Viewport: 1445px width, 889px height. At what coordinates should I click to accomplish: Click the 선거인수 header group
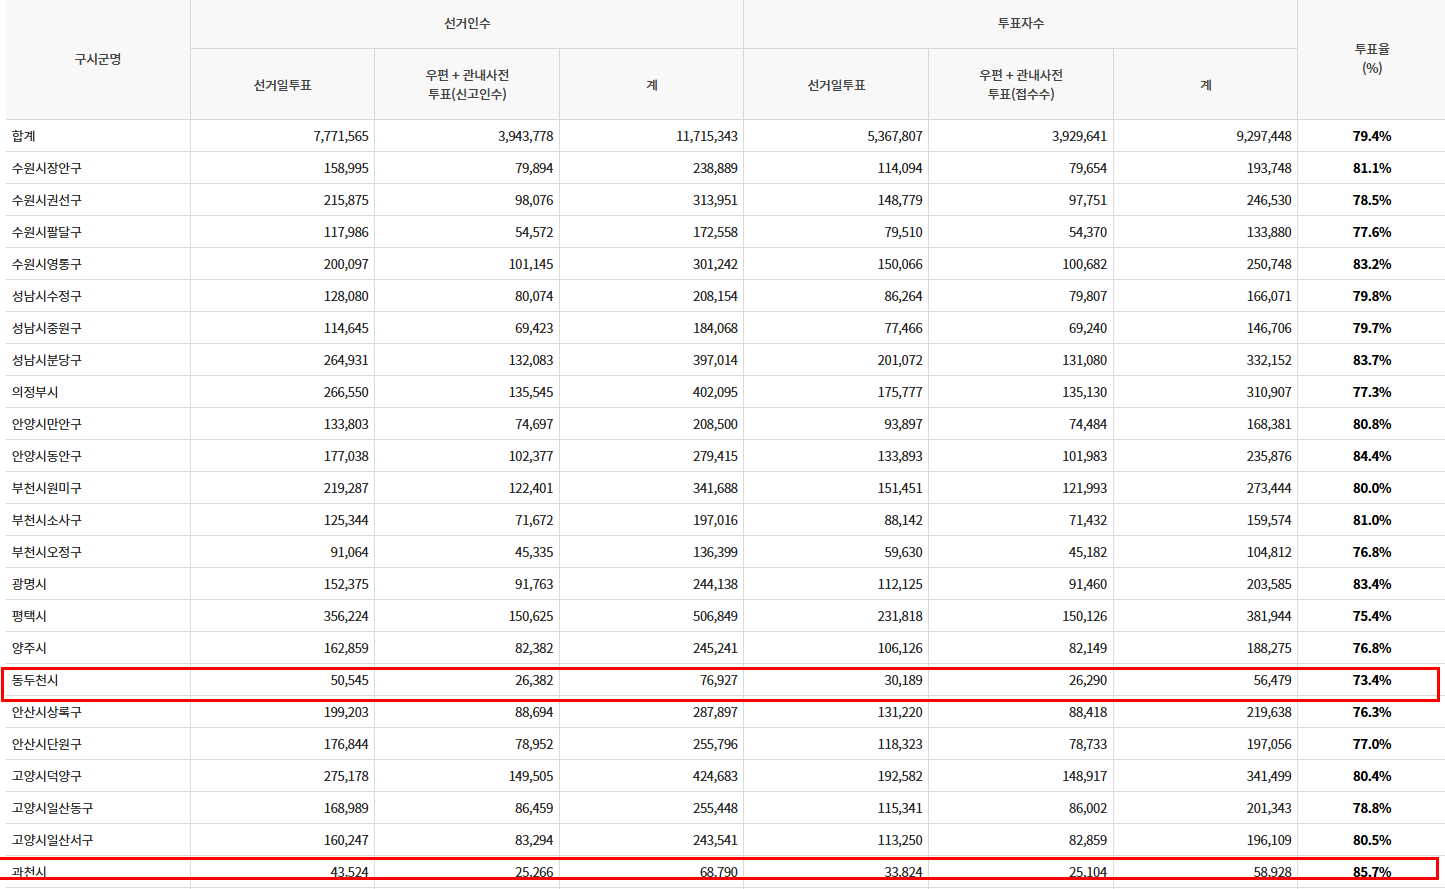465,23
